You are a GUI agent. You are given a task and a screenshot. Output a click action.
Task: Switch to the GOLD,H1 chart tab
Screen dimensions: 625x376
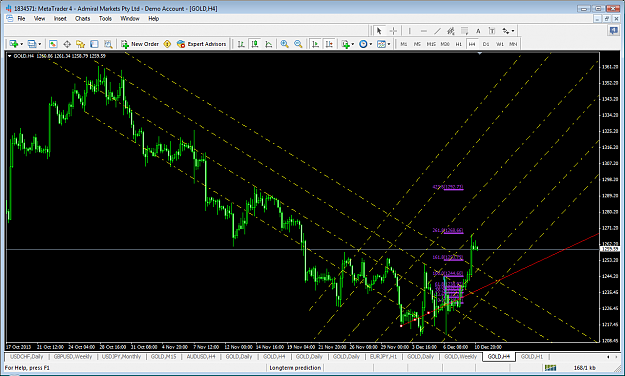532,356
